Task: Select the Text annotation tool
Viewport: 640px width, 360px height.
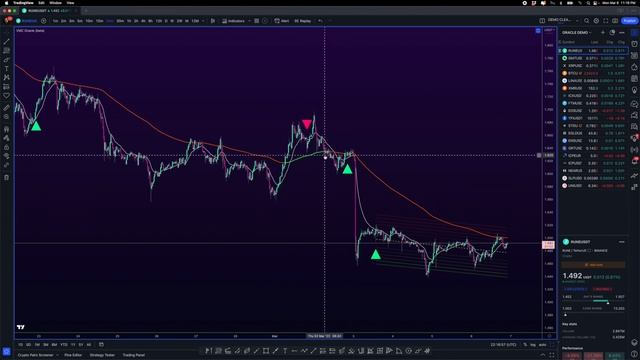Action: [7, 69]
